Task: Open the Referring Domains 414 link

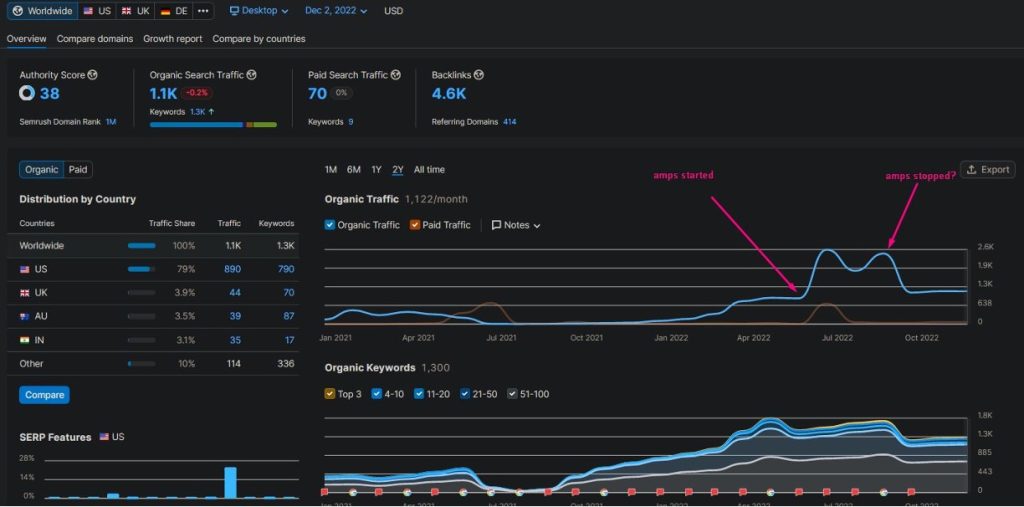Action: coord(509,122)
